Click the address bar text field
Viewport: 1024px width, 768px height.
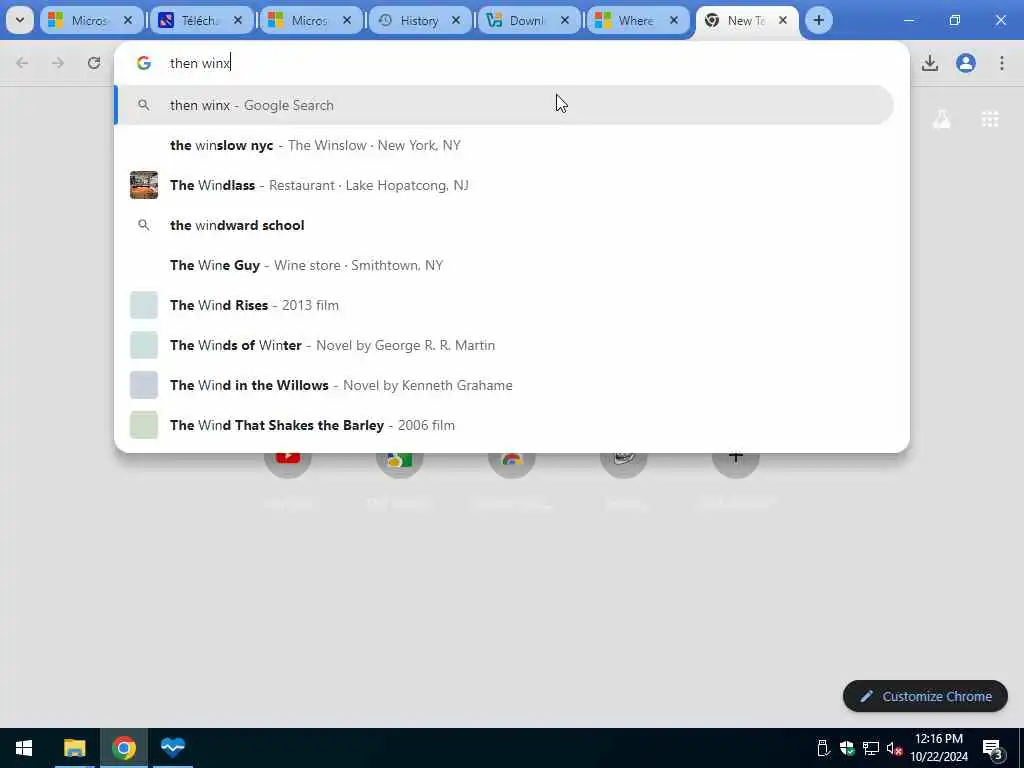(511, 63)
